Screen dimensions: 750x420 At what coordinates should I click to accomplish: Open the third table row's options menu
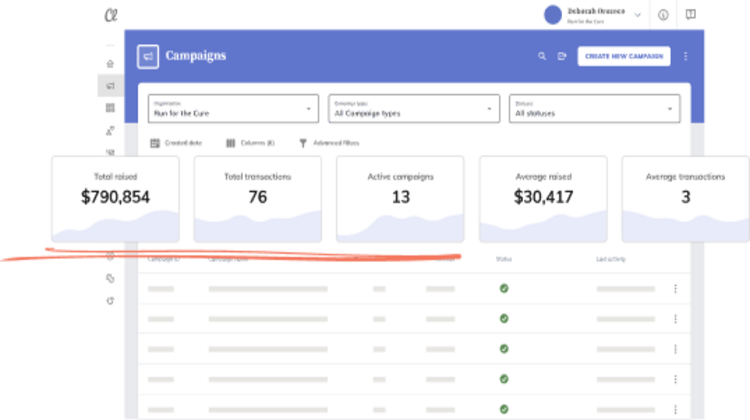[675, 349]
